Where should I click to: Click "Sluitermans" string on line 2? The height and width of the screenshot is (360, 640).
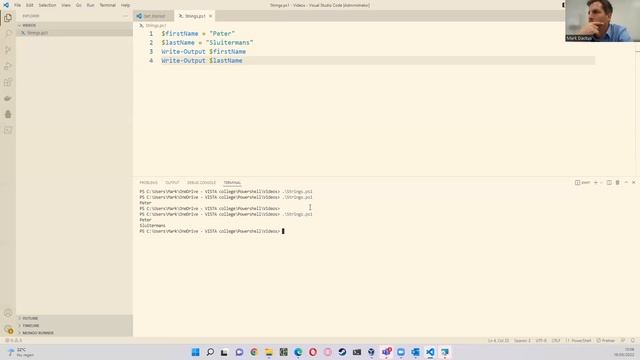pos(229,42)
